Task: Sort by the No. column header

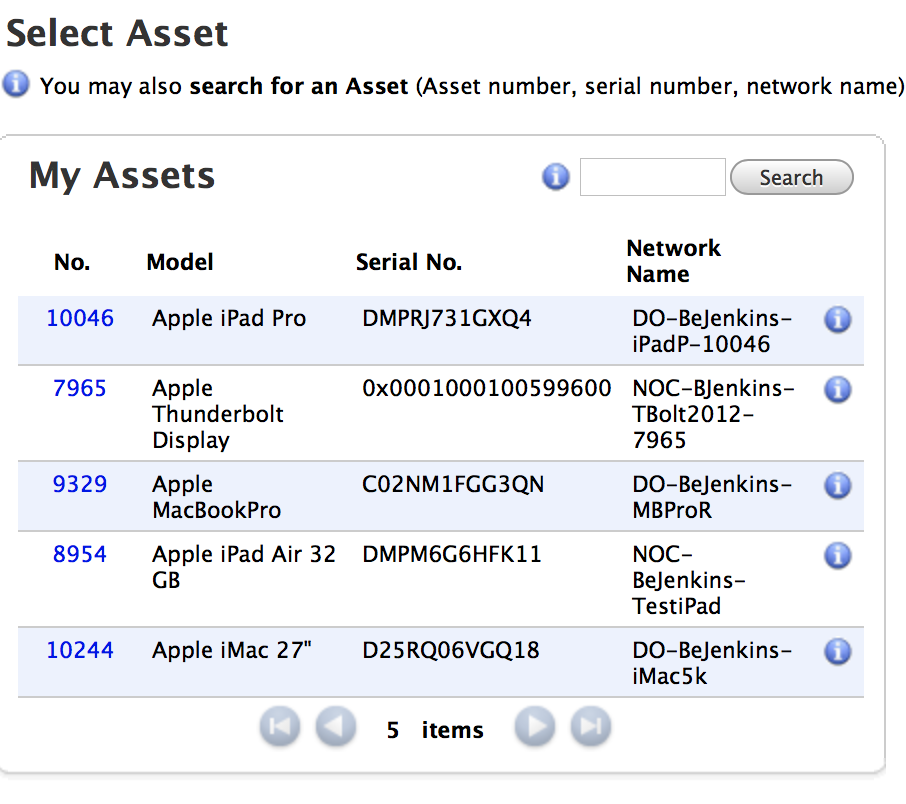Action: click(72, 262)
